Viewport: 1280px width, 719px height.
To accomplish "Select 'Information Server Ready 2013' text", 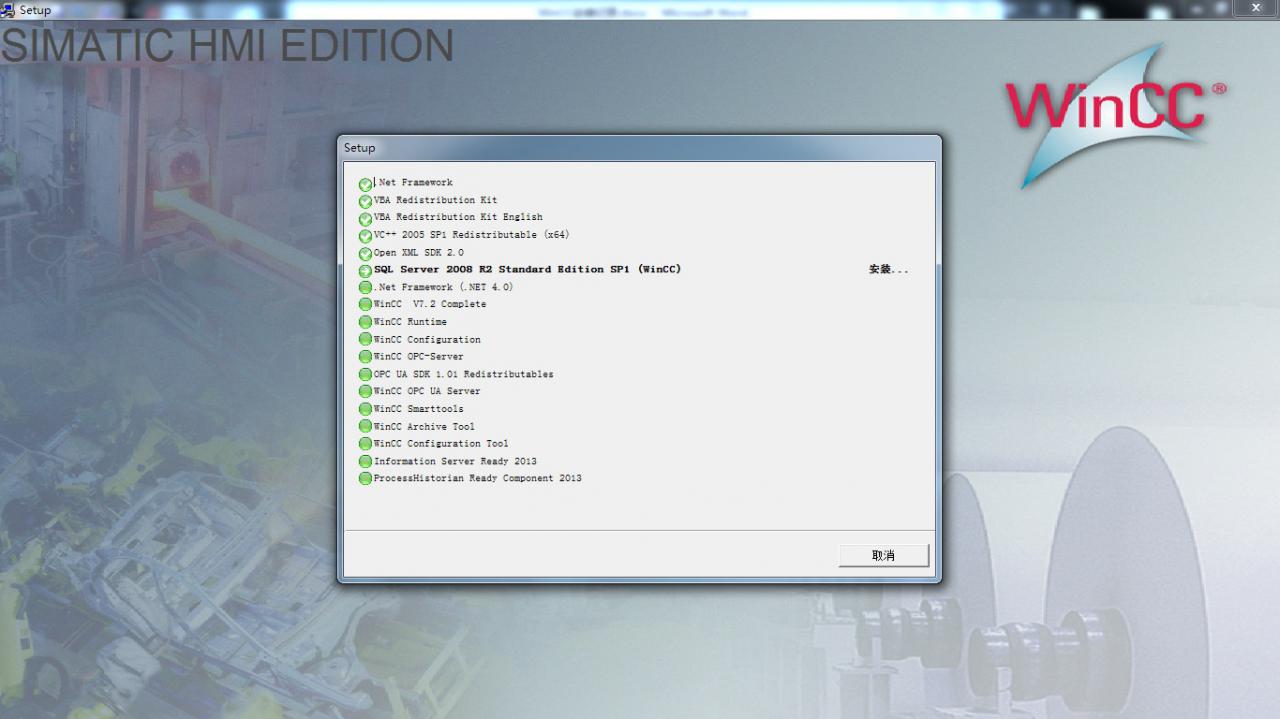I will (455, 462).
